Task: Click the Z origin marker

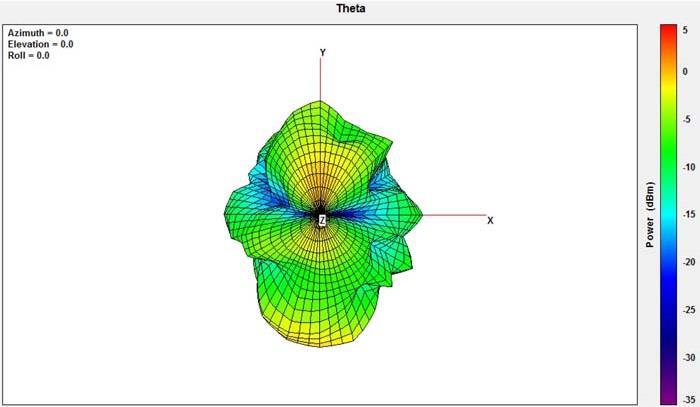Action: [322, 220]
